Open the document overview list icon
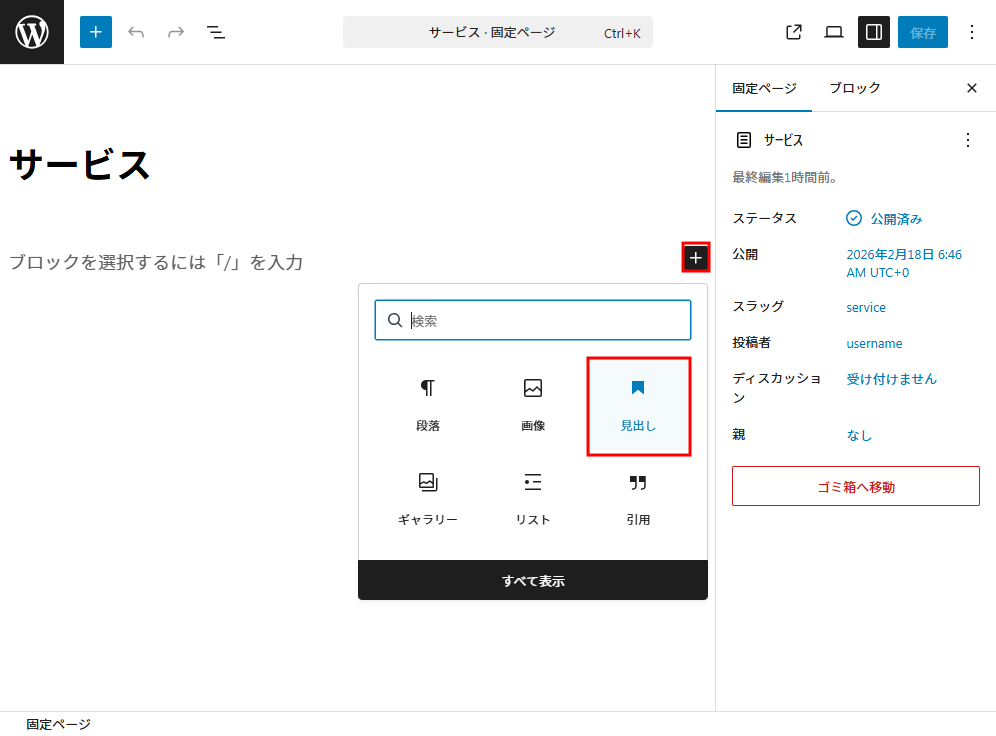Image resolution: width=996 pixels, height=736 pixels. coord(215,32)
